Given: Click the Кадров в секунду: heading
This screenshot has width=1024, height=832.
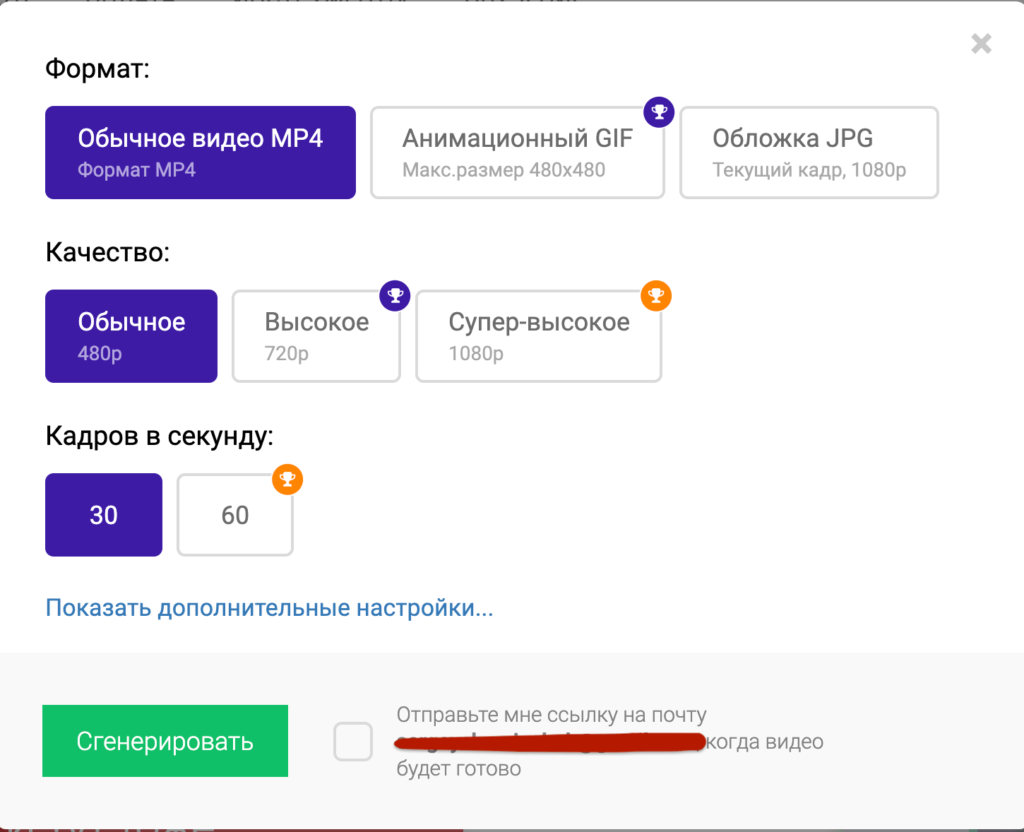Looking at the screenshot, I should [159, 436].
